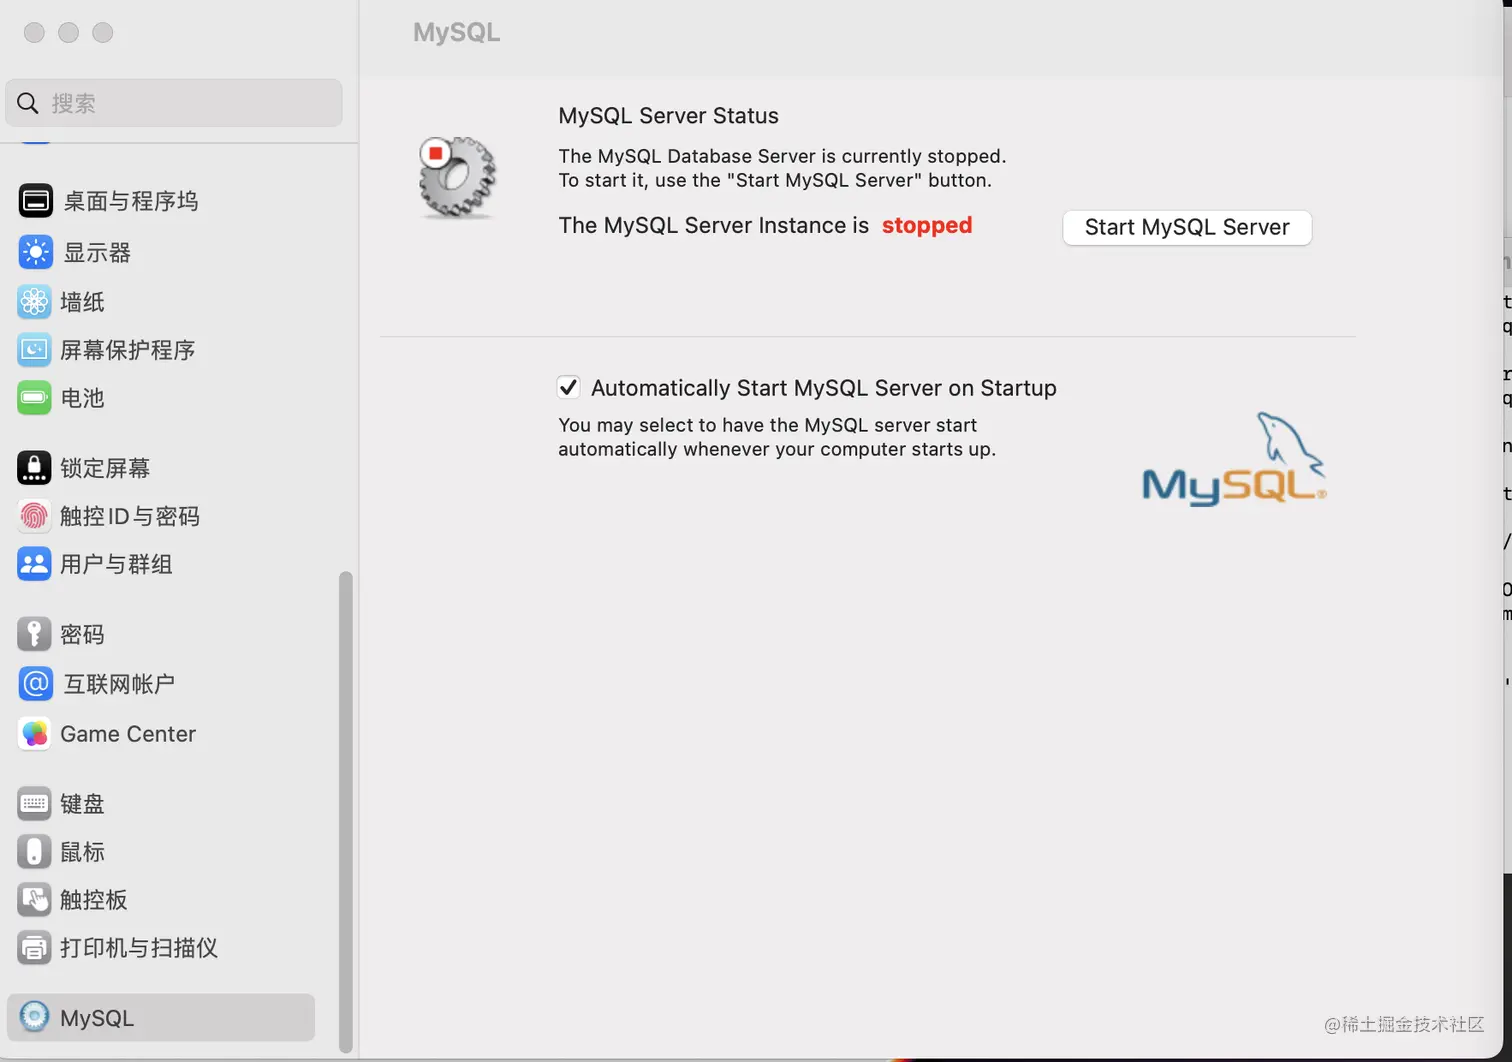
Task: Open Lock Screen icon (锁定屏幕)
Action: click(x=34, y=467)
